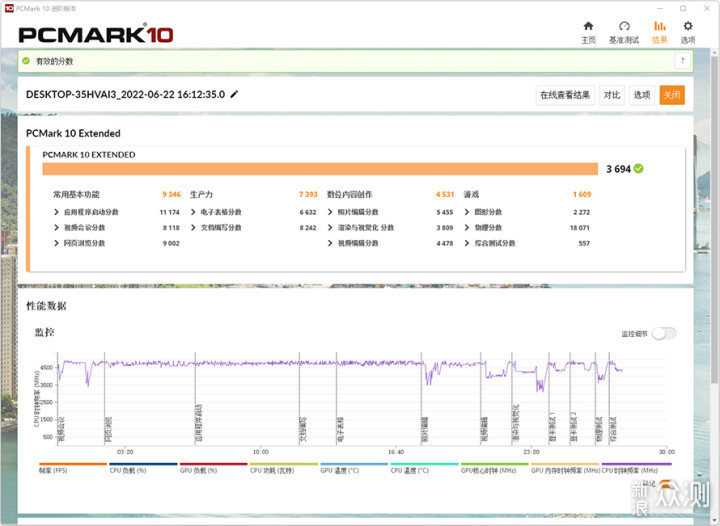Click the orange 关闭 button
This screenshot has width=720, height=526.
(x=672, y=95)
